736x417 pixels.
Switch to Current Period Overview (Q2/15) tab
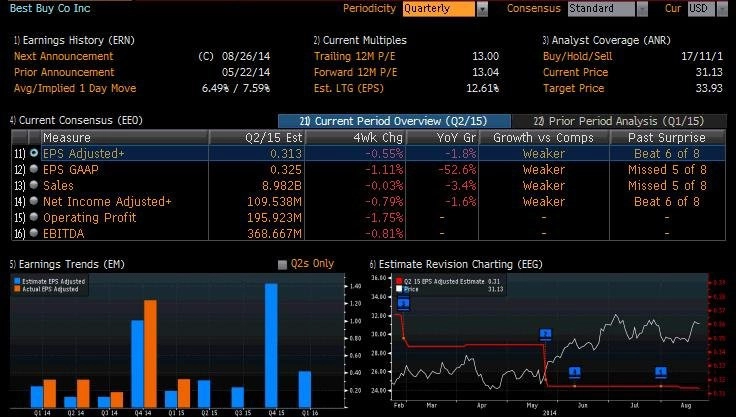[394, 121]
